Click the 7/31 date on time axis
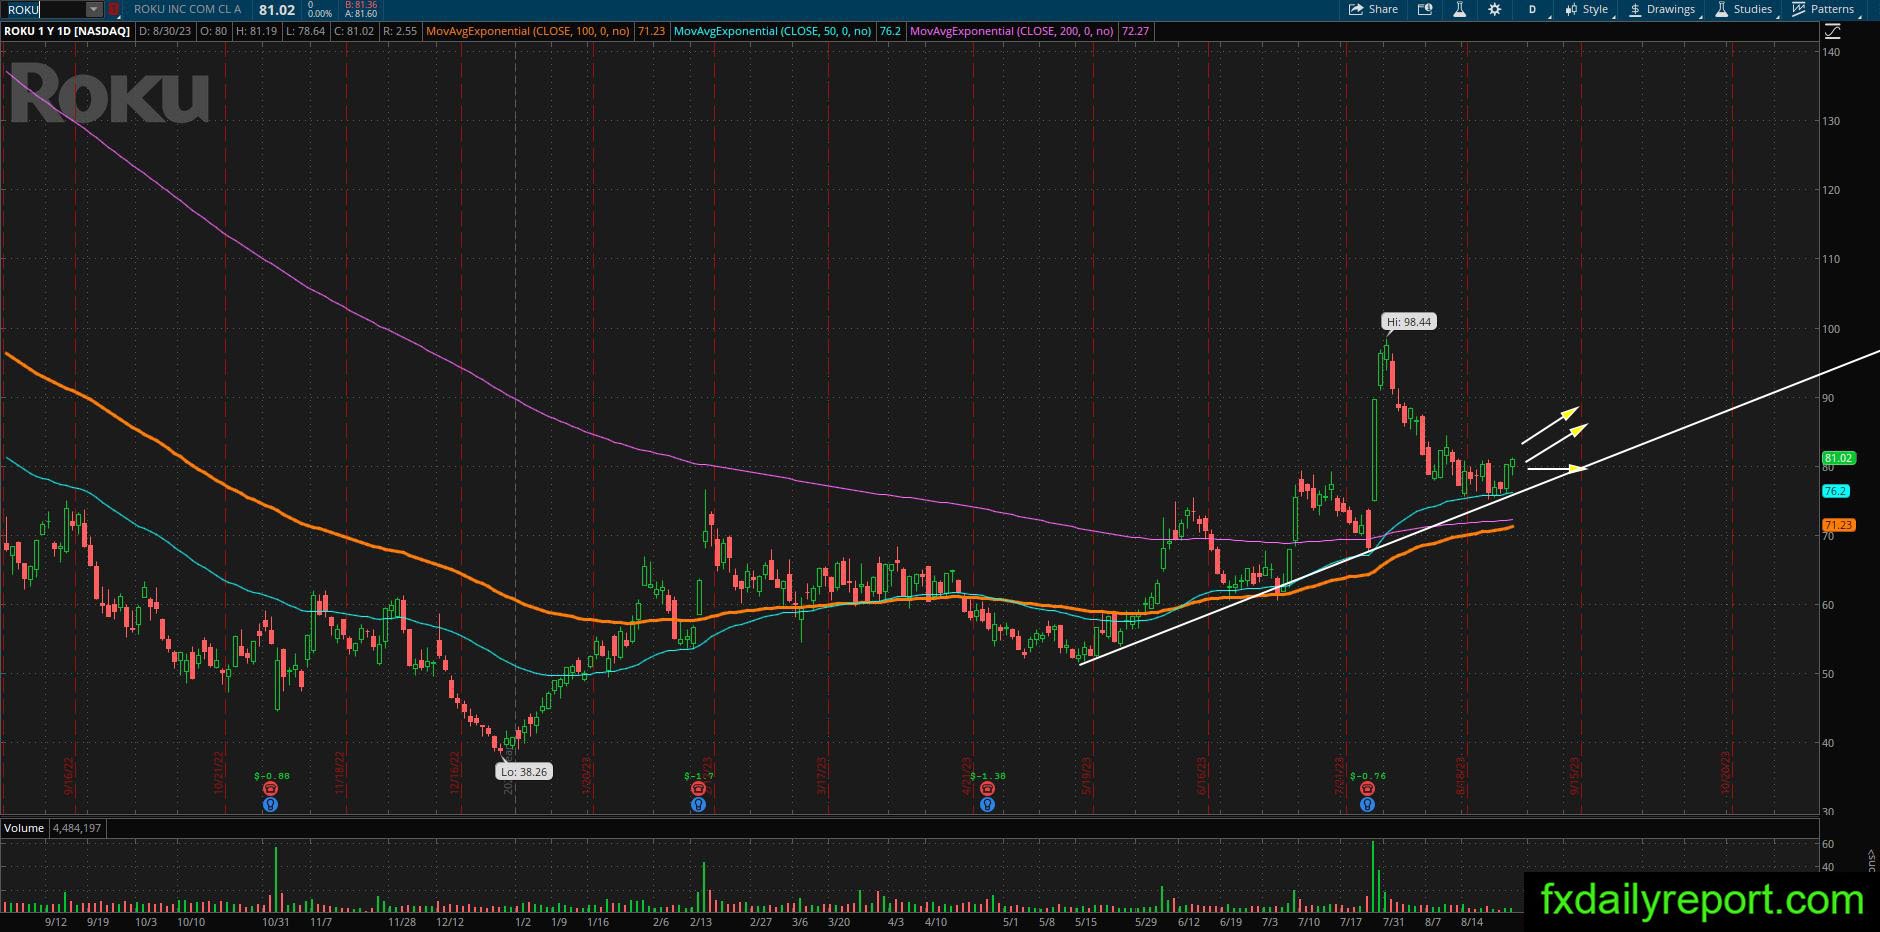 tap(1392, 922)
